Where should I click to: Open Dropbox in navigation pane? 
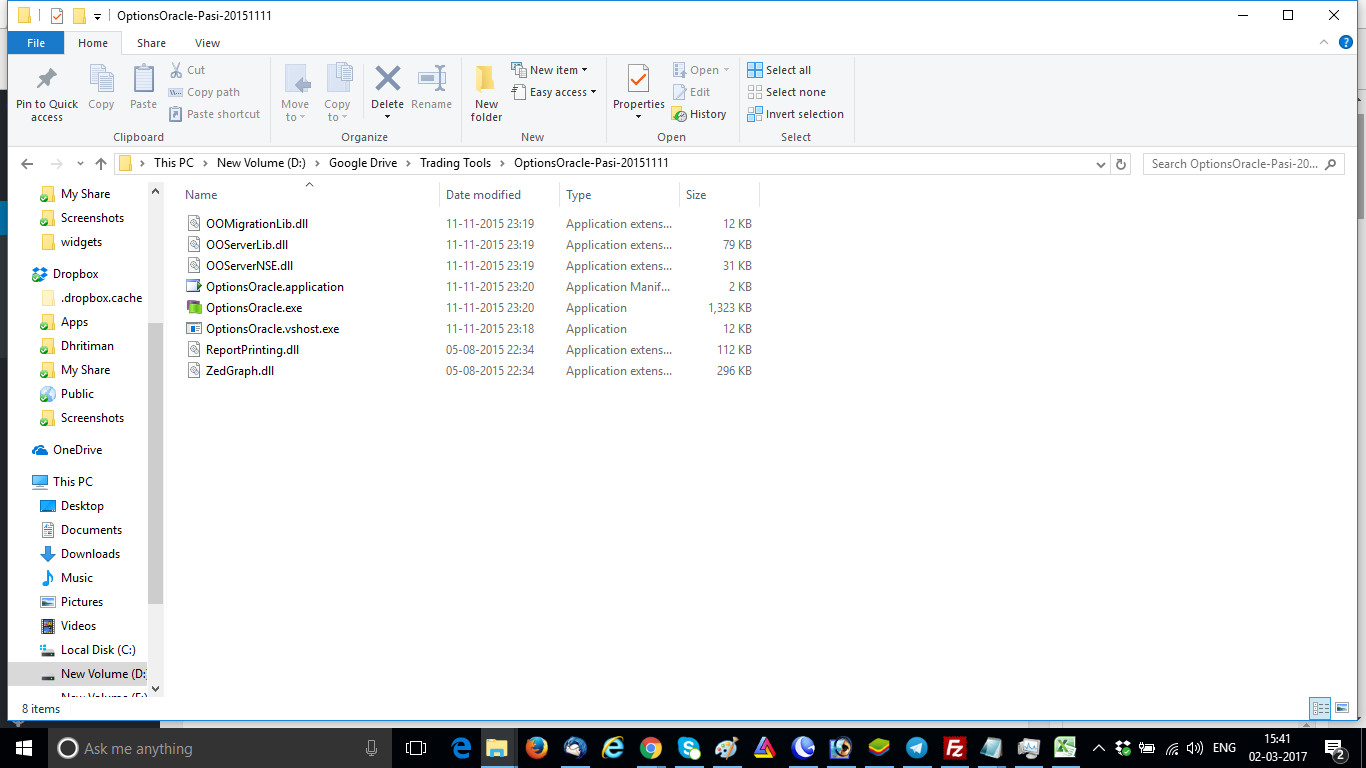[76, 274]
